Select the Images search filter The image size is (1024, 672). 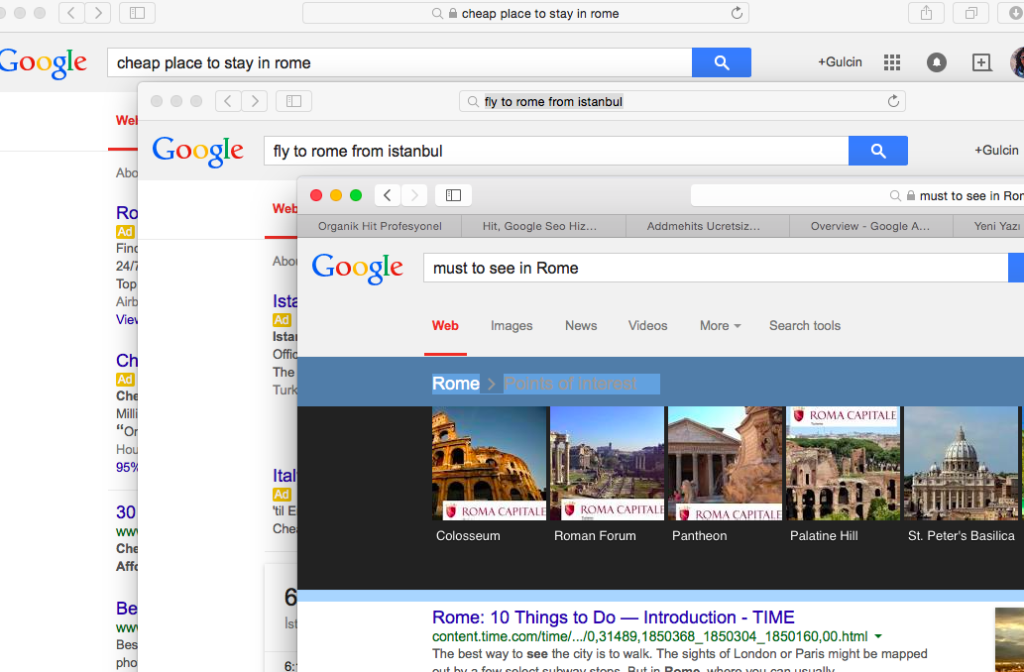click(x=511, y=325)
